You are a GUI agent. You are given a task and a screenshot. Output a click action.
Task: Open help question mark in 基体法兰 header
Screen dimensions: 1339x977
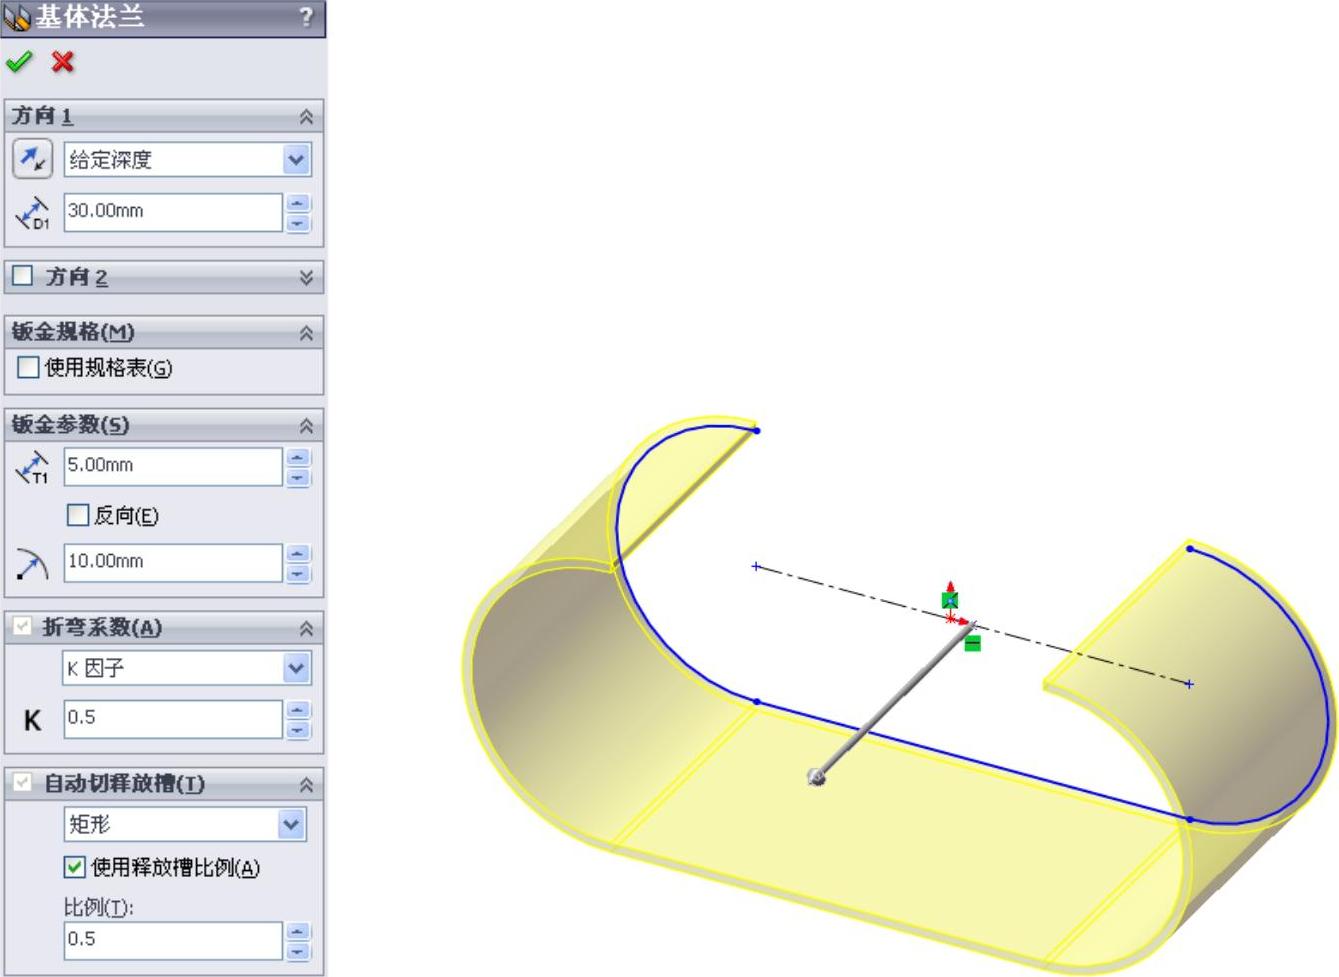click(x=306, y=17)
